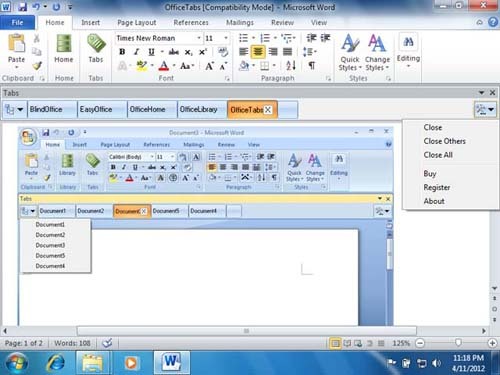
Task: Click the Clear Formatting icon
Action: (x=223, y=52)
